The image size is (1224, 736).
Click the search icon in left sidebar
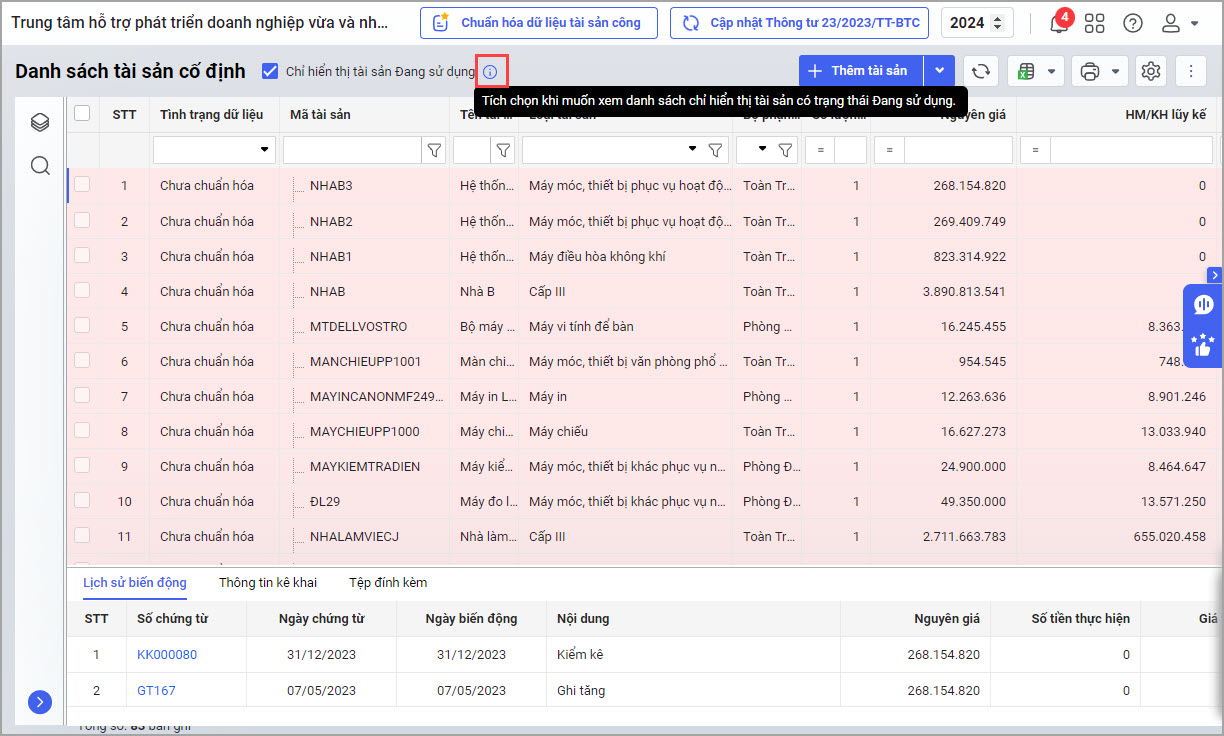coord(40,165)
